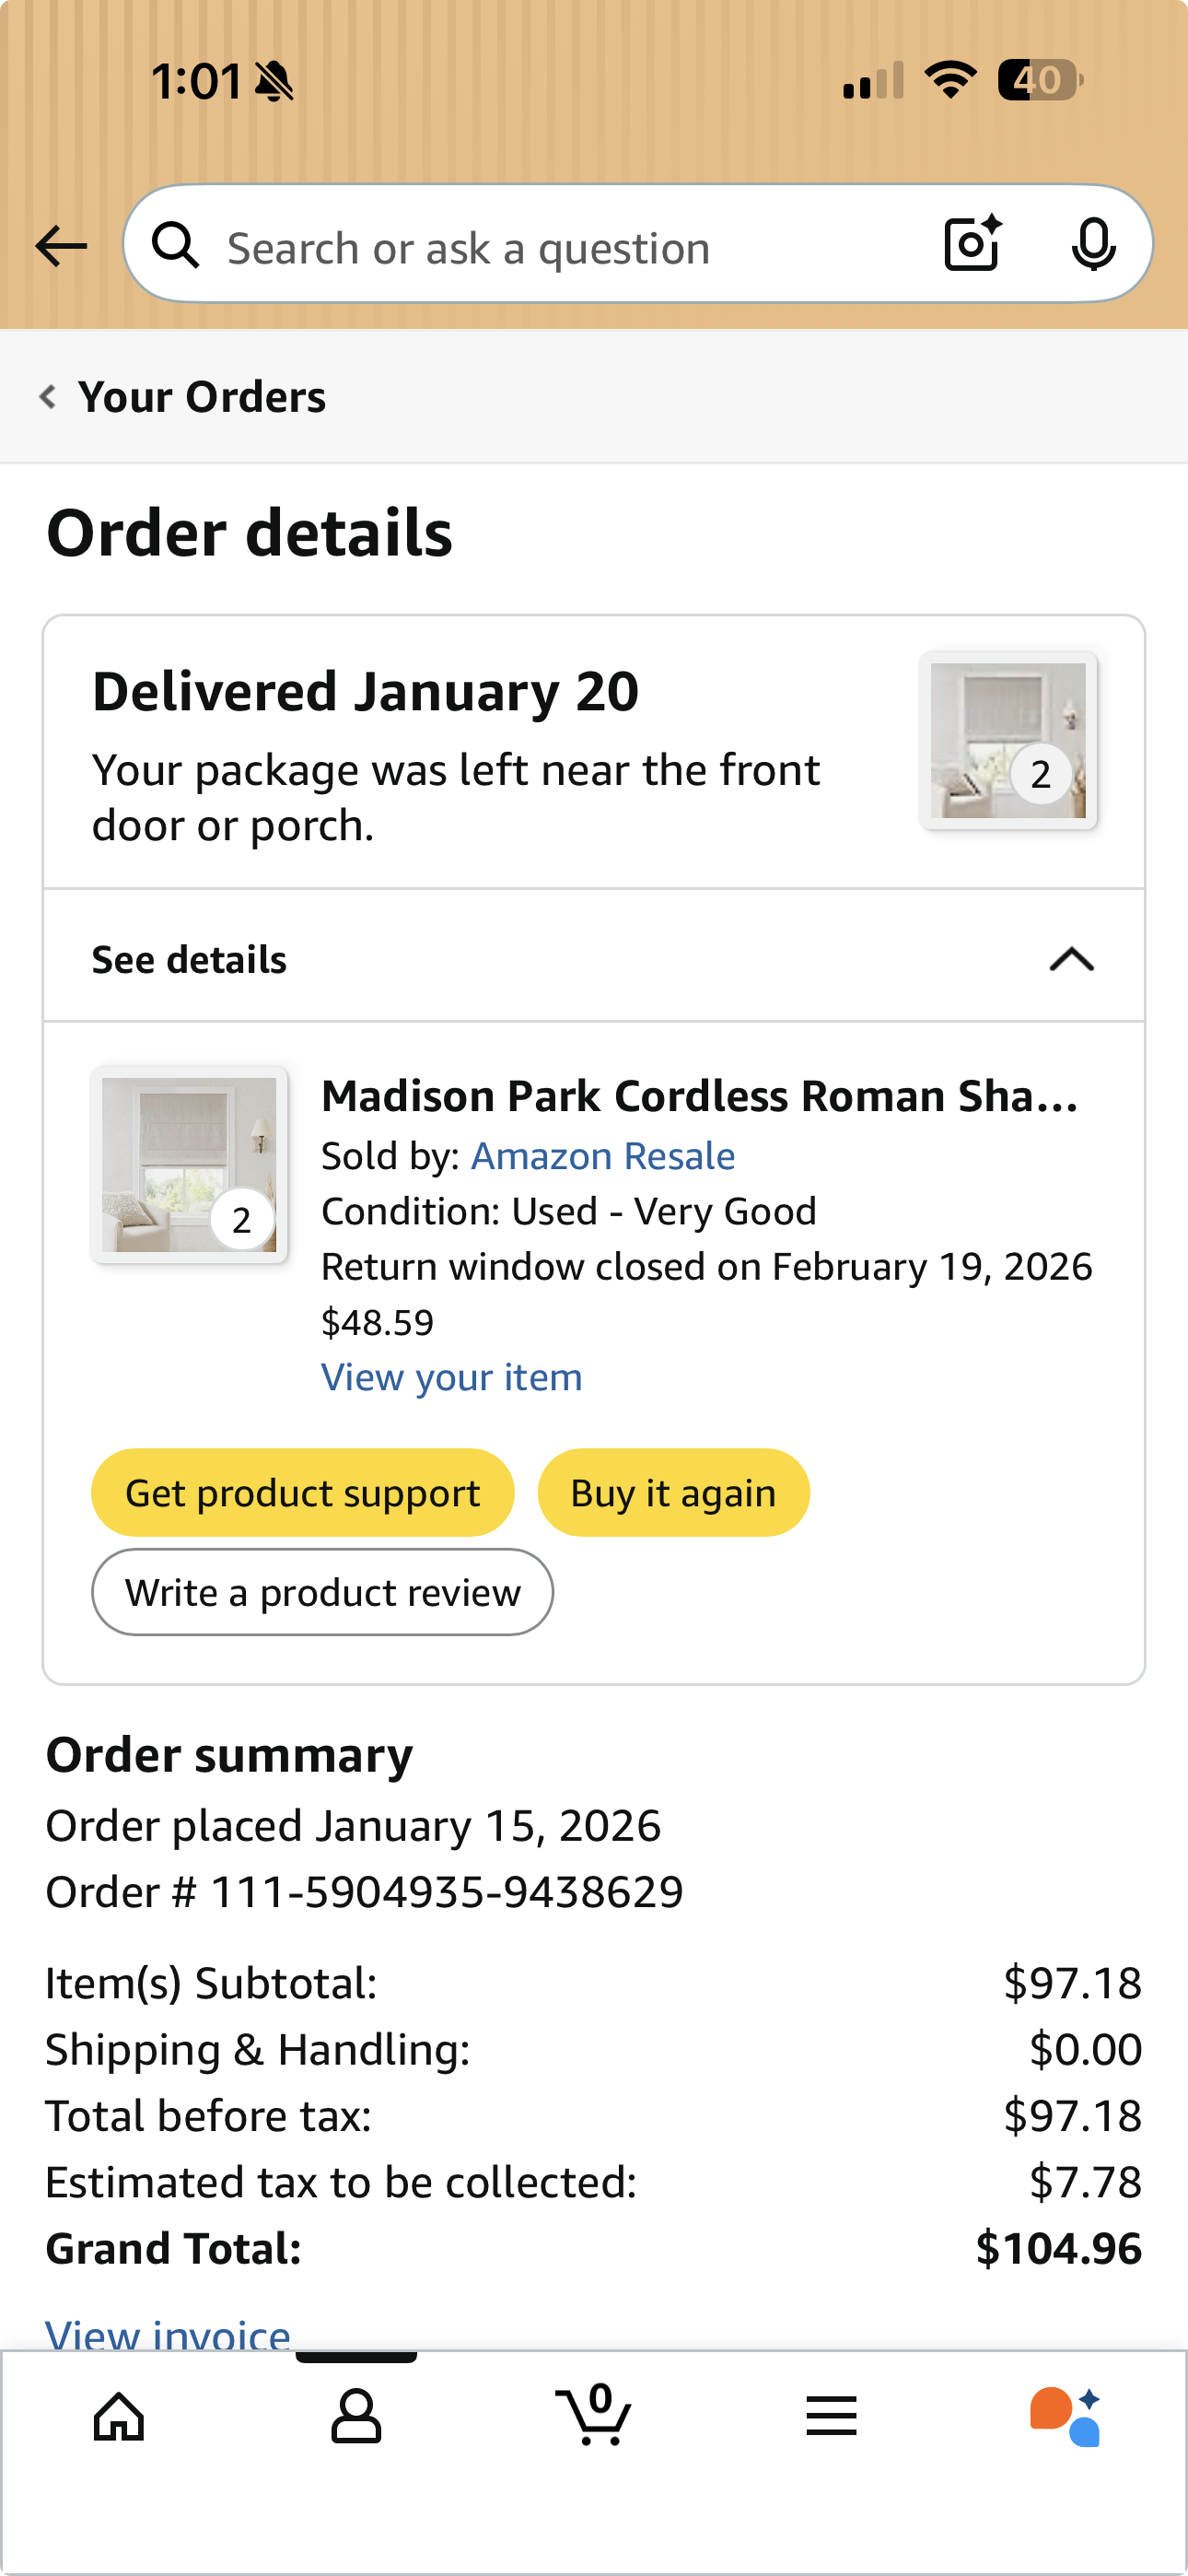Click Get product support button
The width and height of the screenshot is (1188, 2576).
coord(303,1493)
